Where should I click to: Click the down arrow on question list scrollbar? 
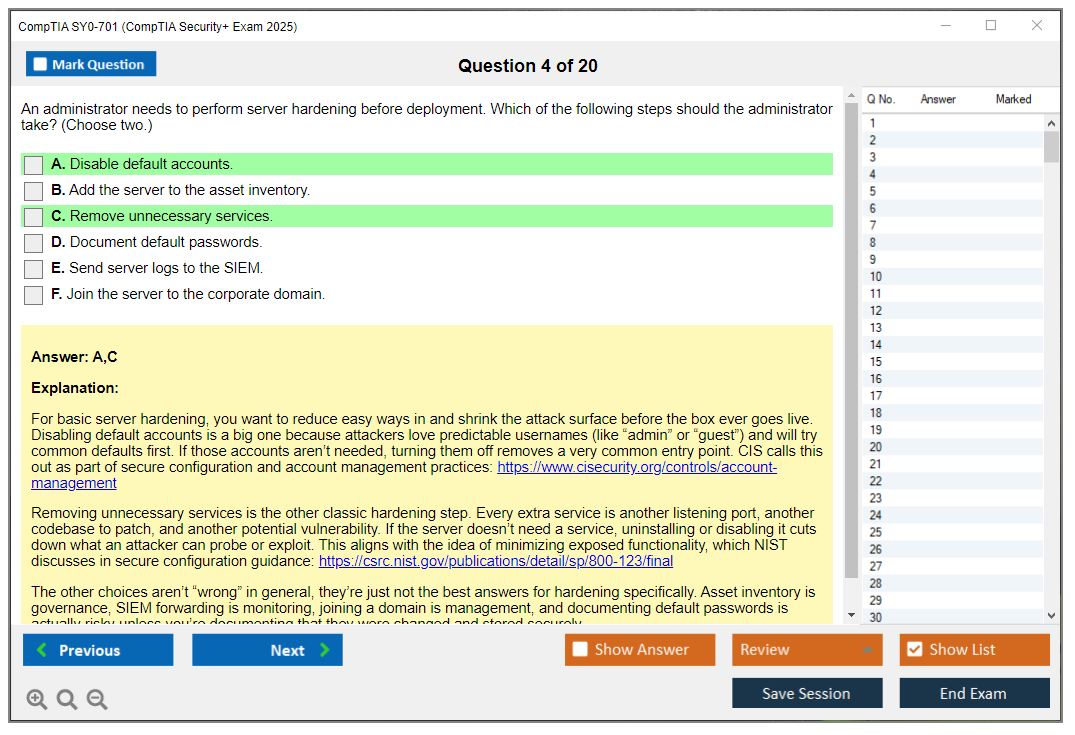[1051, 614]
